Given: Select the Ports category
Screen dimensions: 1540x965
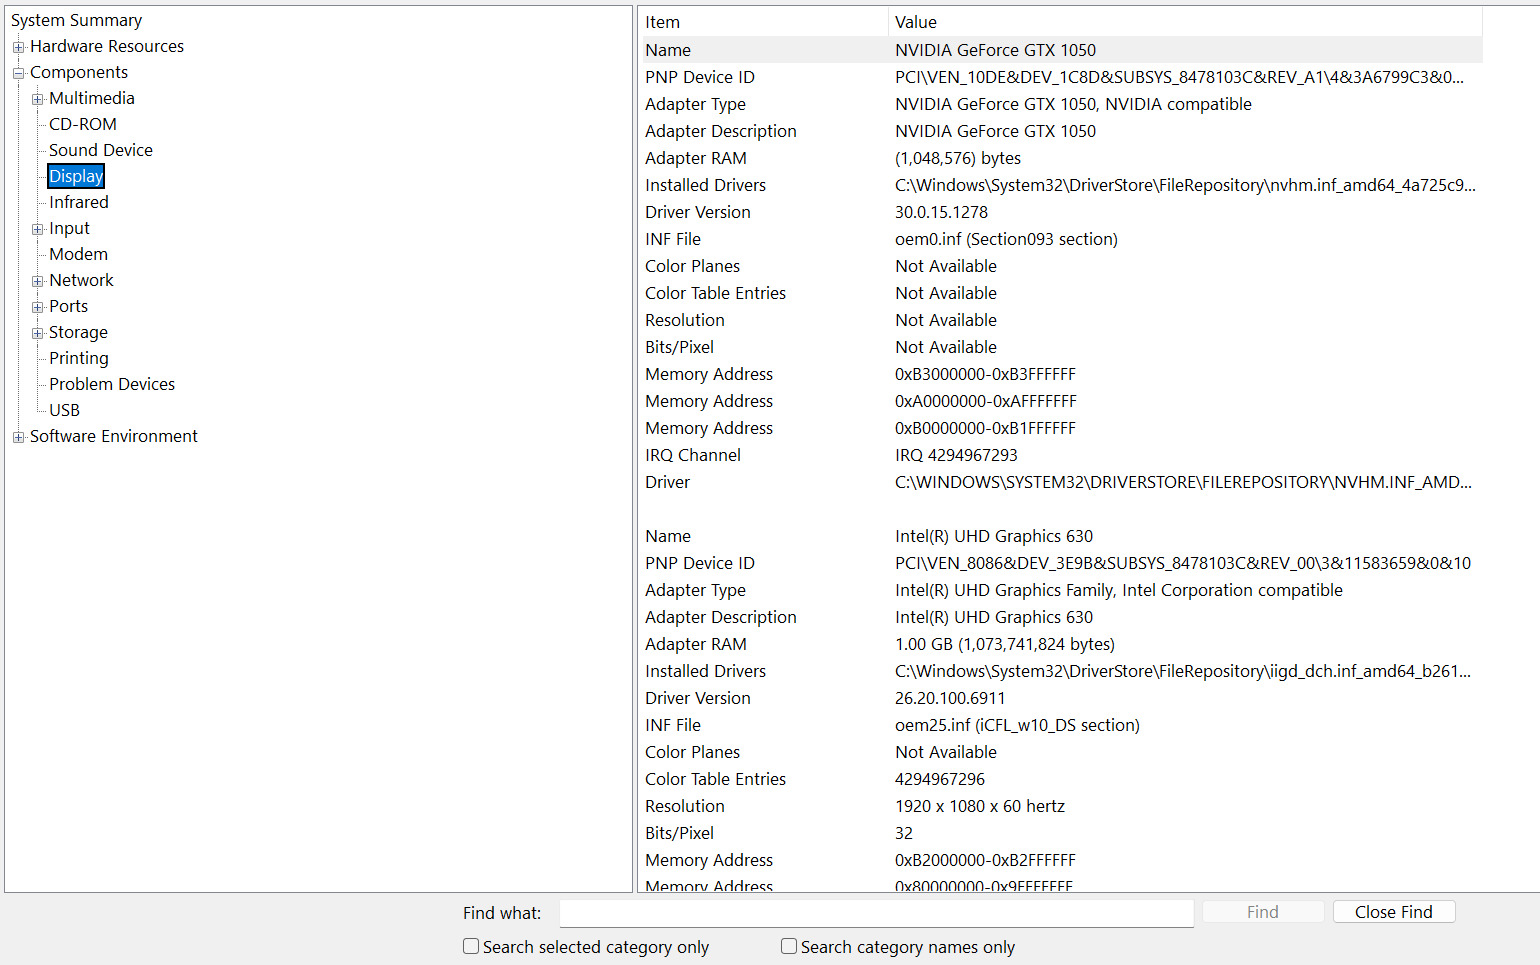Looking at the screenshot, I should [x=68, y=306].
